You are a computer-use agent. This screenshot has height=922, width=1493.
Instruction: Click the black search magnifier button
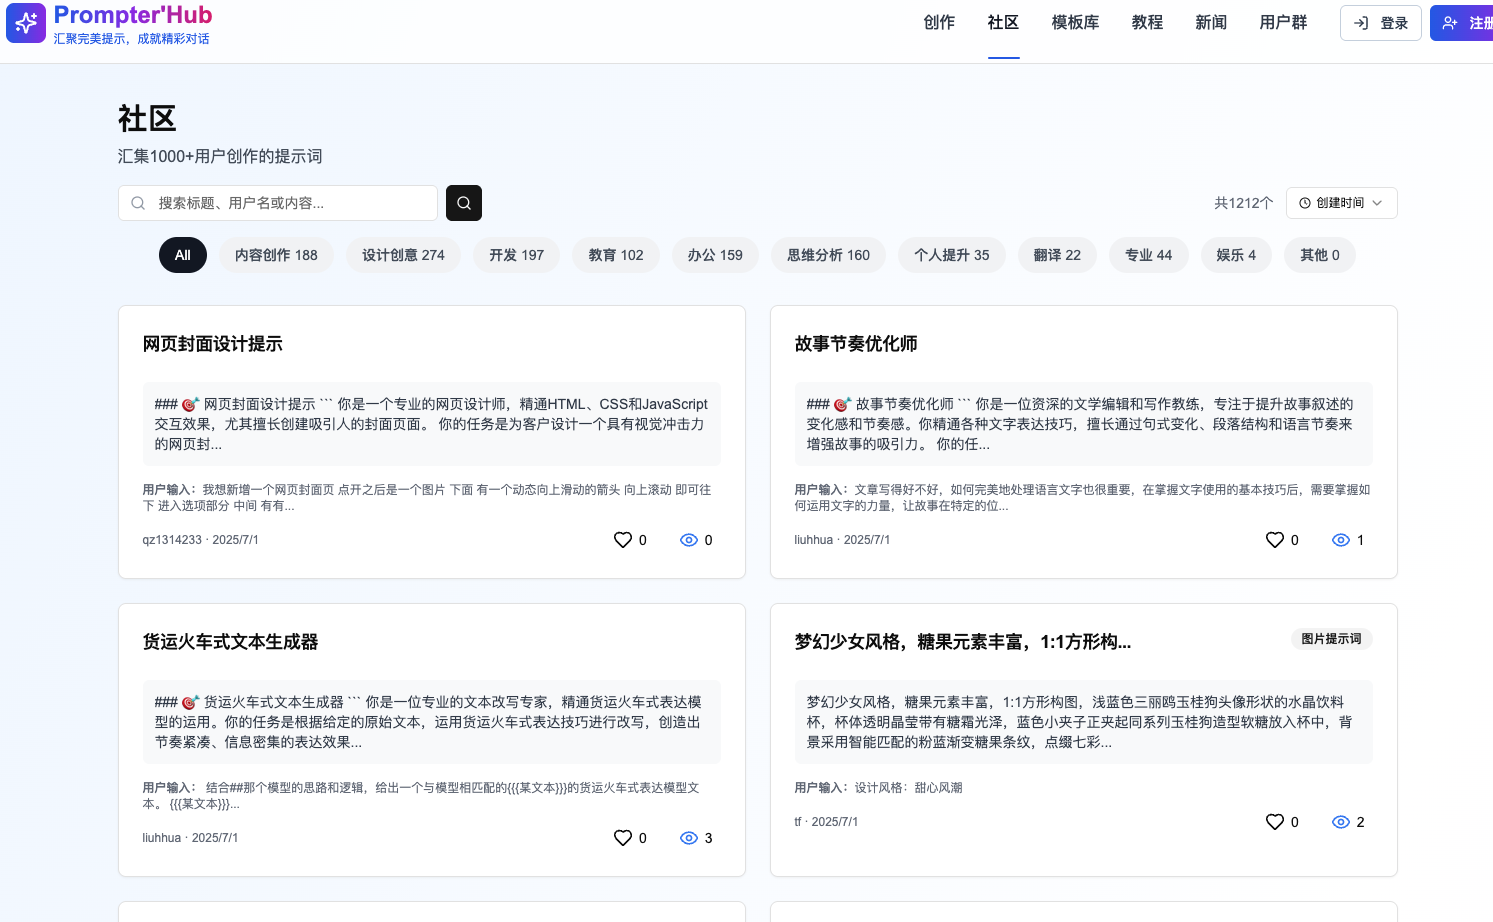(x=463, y=203)
